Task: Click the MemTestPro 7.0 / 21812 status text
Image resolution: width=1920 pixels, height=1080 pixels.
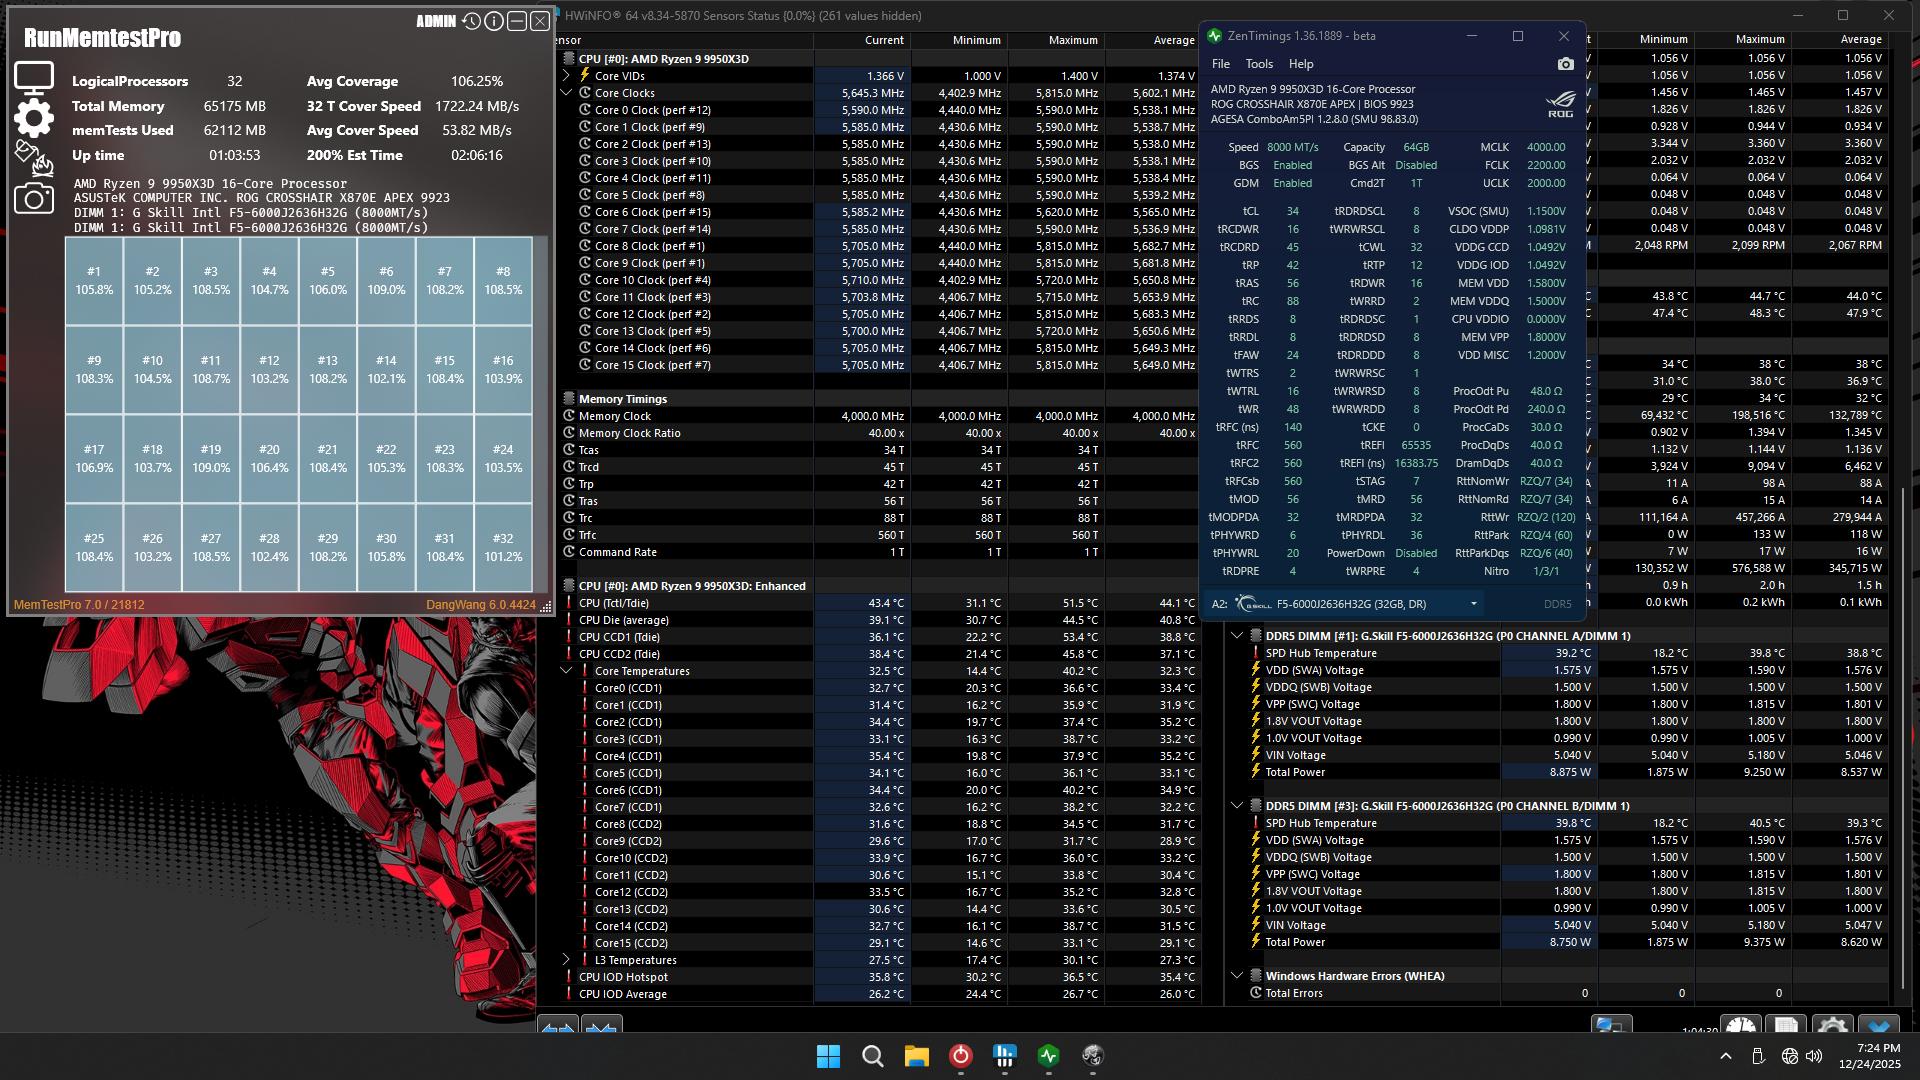Action: (x=79, y=605)
